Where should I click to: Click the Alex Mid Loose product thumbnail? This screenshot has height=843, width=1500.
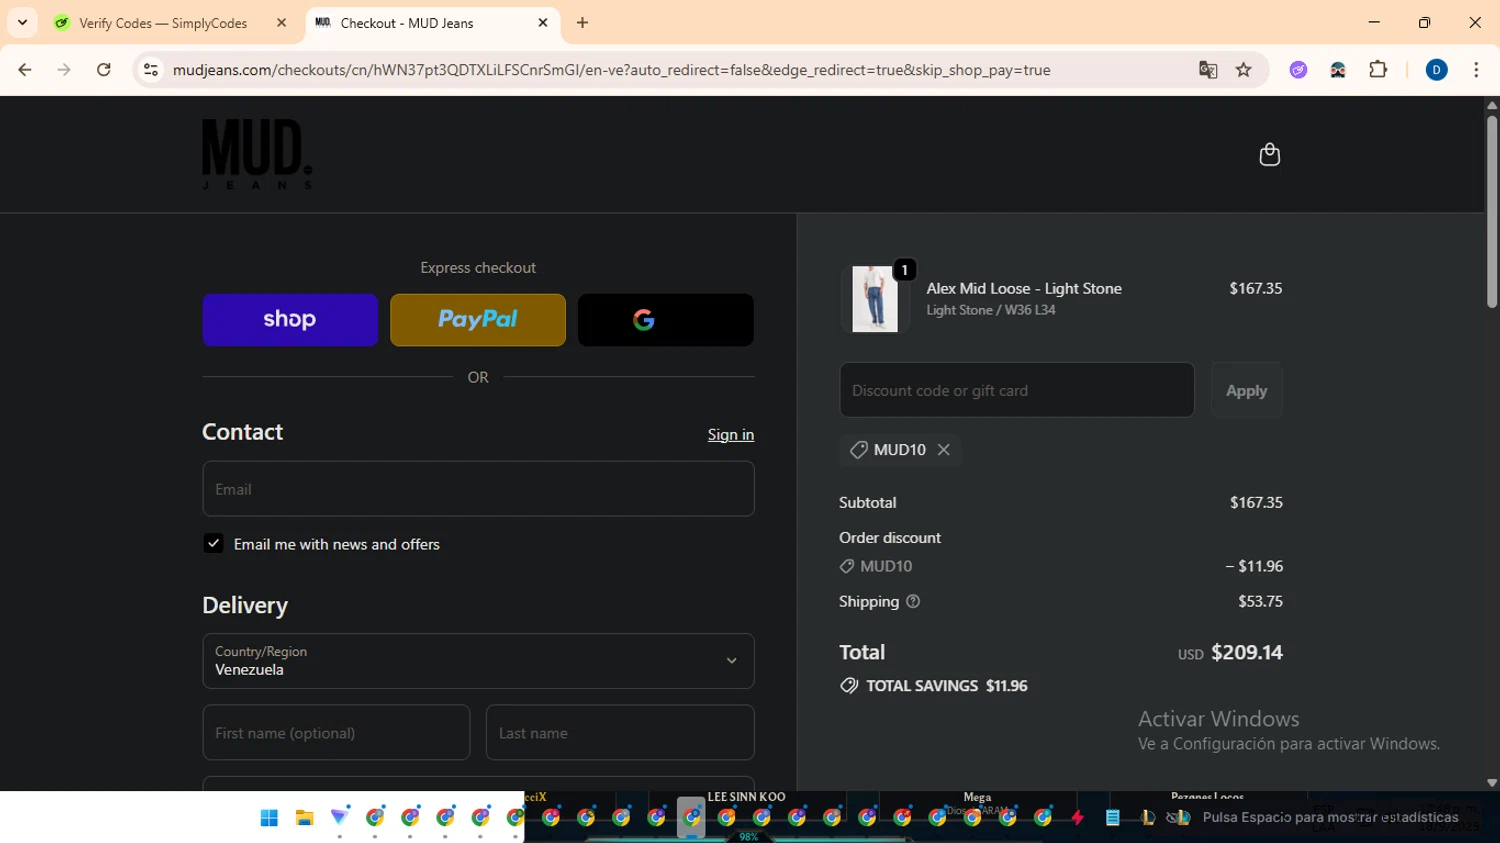pos(875,299)
